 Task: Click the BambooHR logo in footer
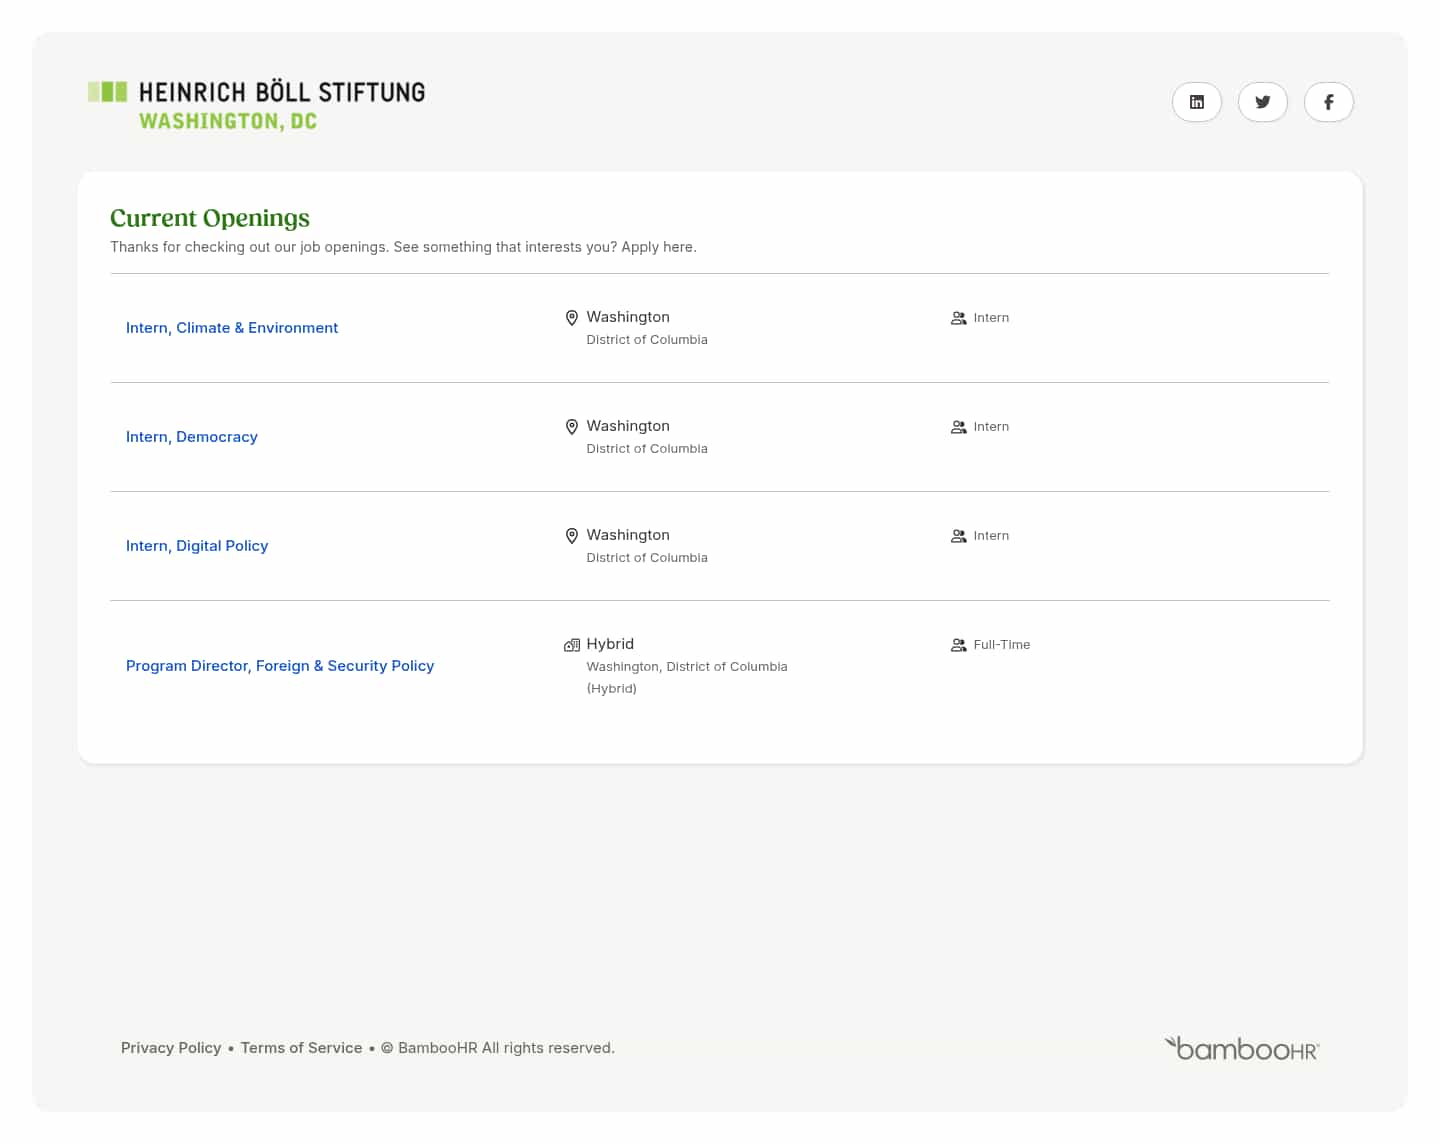coord(1242,1048)
